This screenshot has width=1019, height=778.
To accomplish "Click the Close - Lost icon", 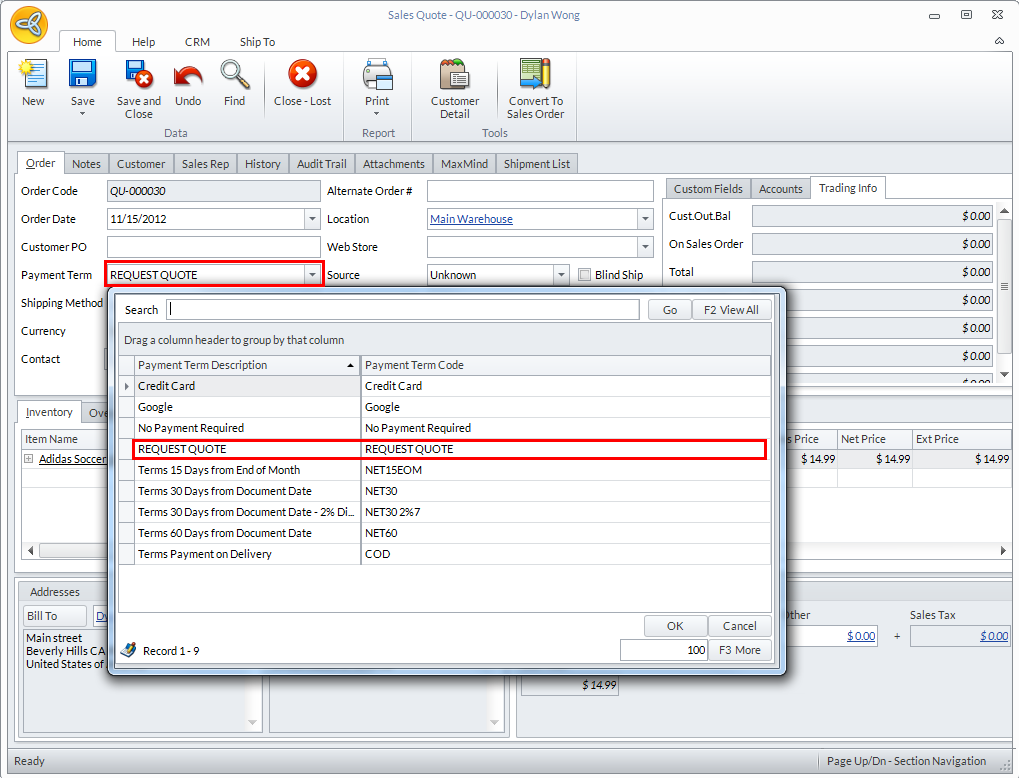I will pyautogui.click(x=302, y=76).
